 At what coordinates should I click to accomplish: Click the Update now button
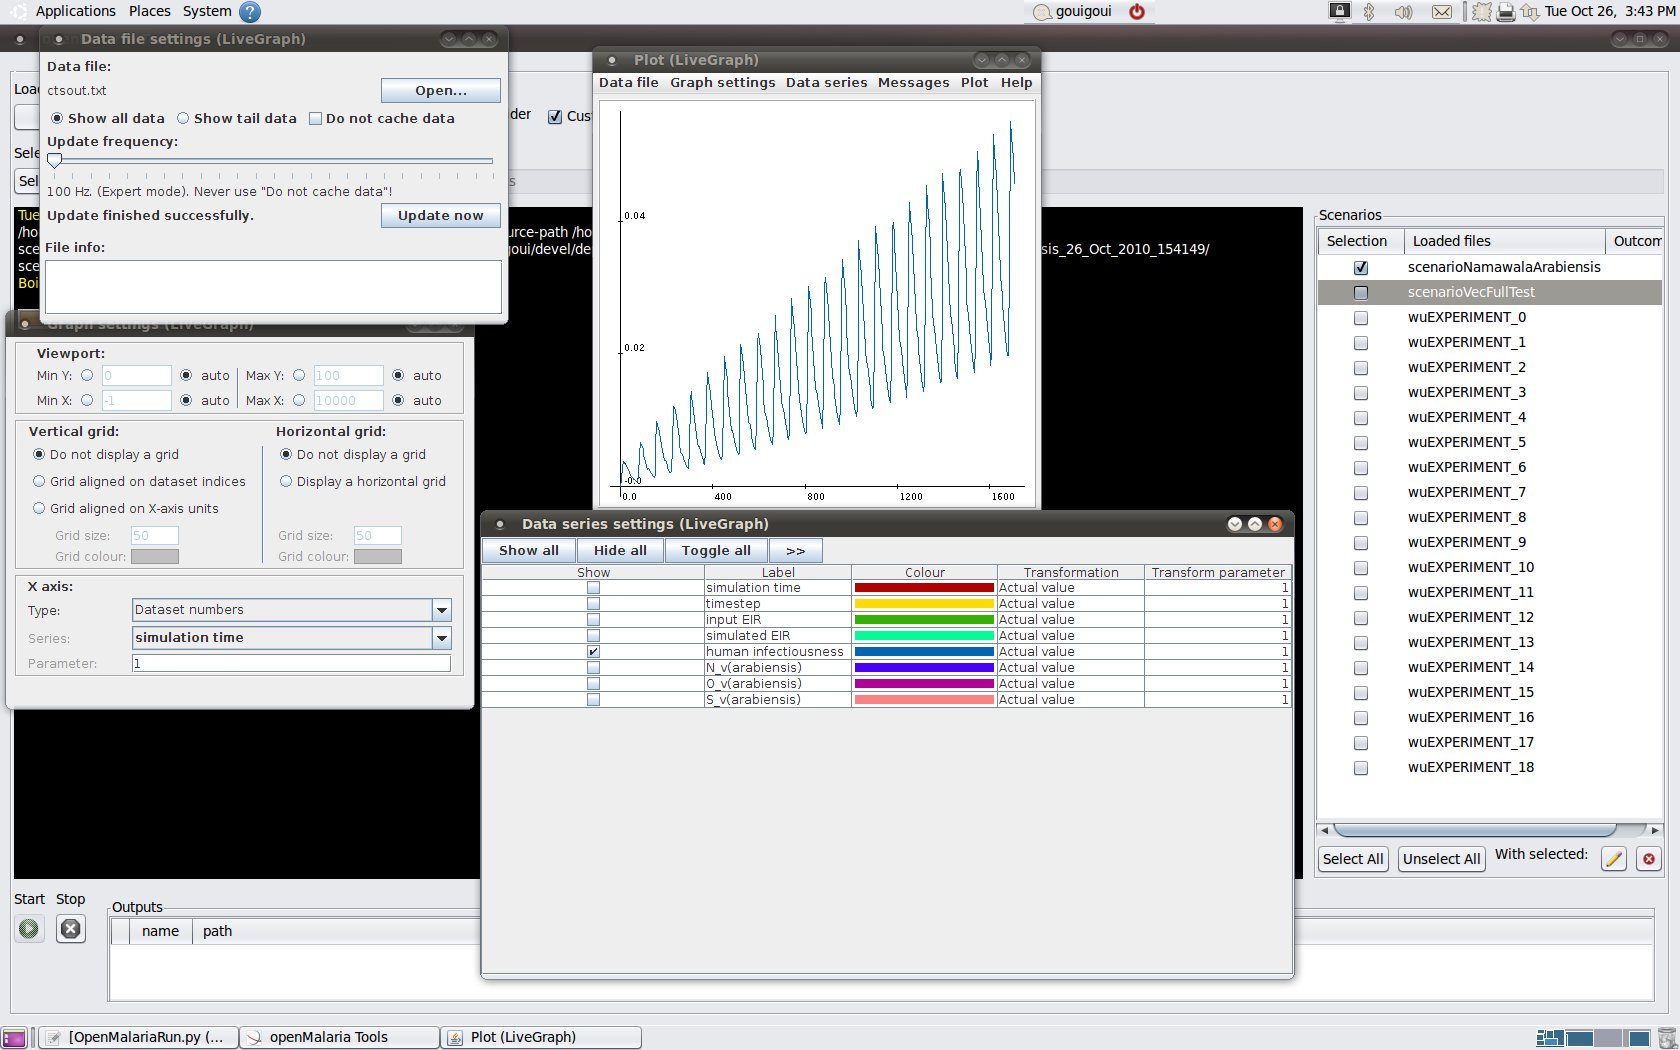(441, 215)
